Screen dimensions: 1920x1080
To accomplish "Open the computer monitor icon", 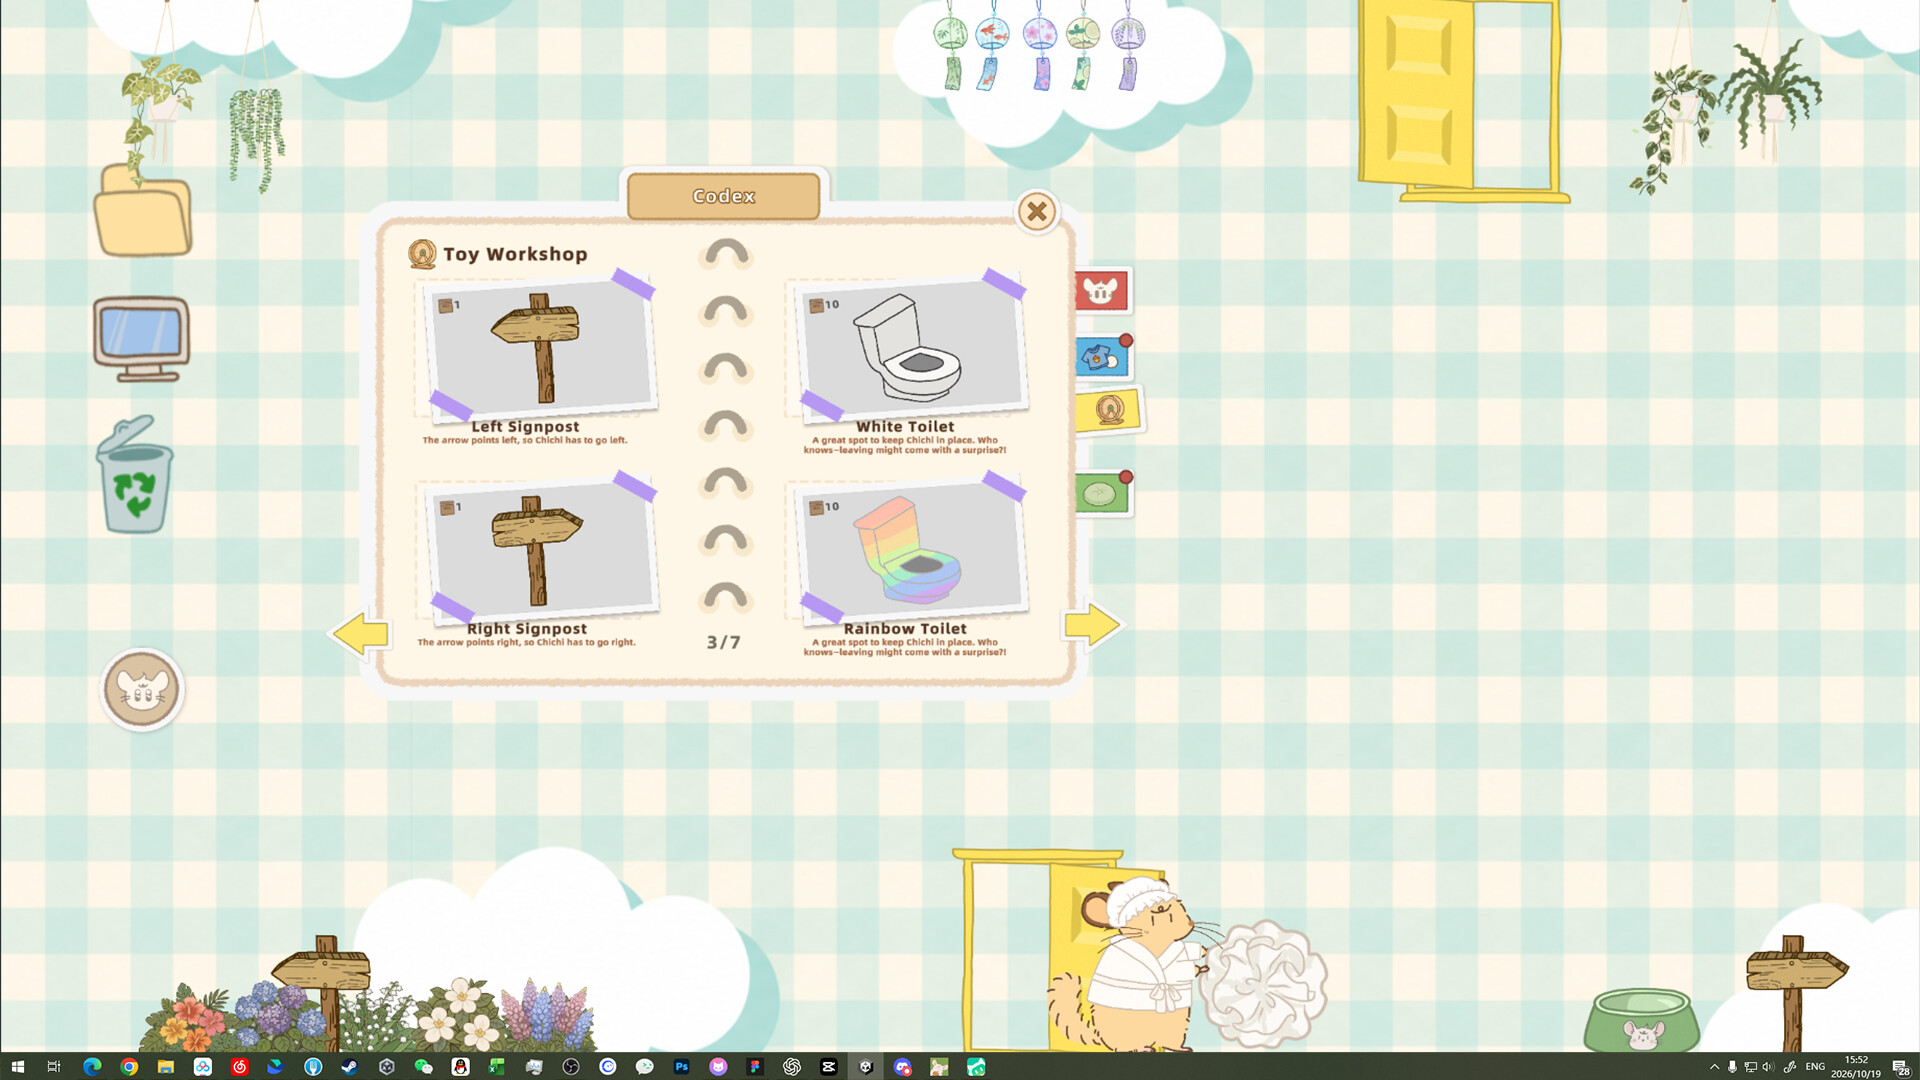I will [142, 339].
